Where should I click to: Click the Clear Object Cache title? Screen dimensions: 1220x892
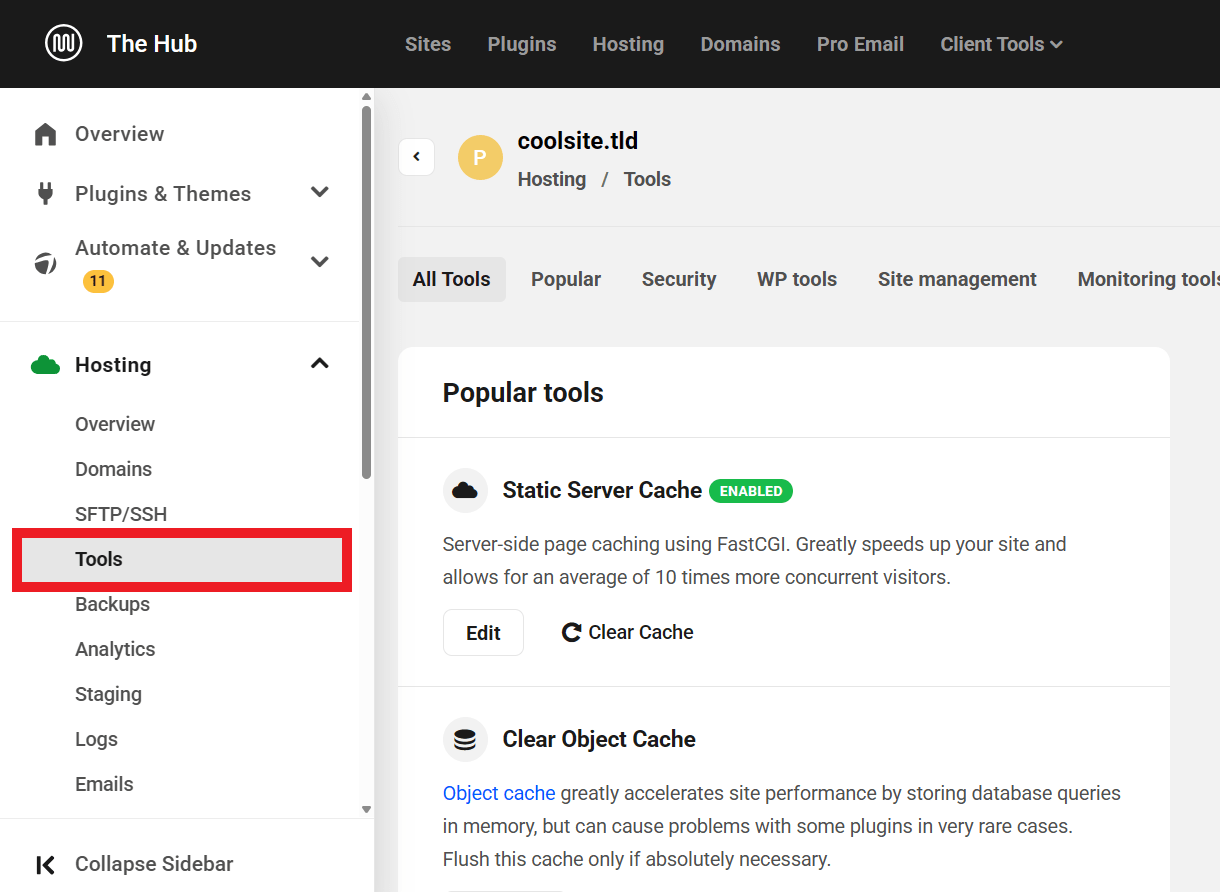(599, 739)
